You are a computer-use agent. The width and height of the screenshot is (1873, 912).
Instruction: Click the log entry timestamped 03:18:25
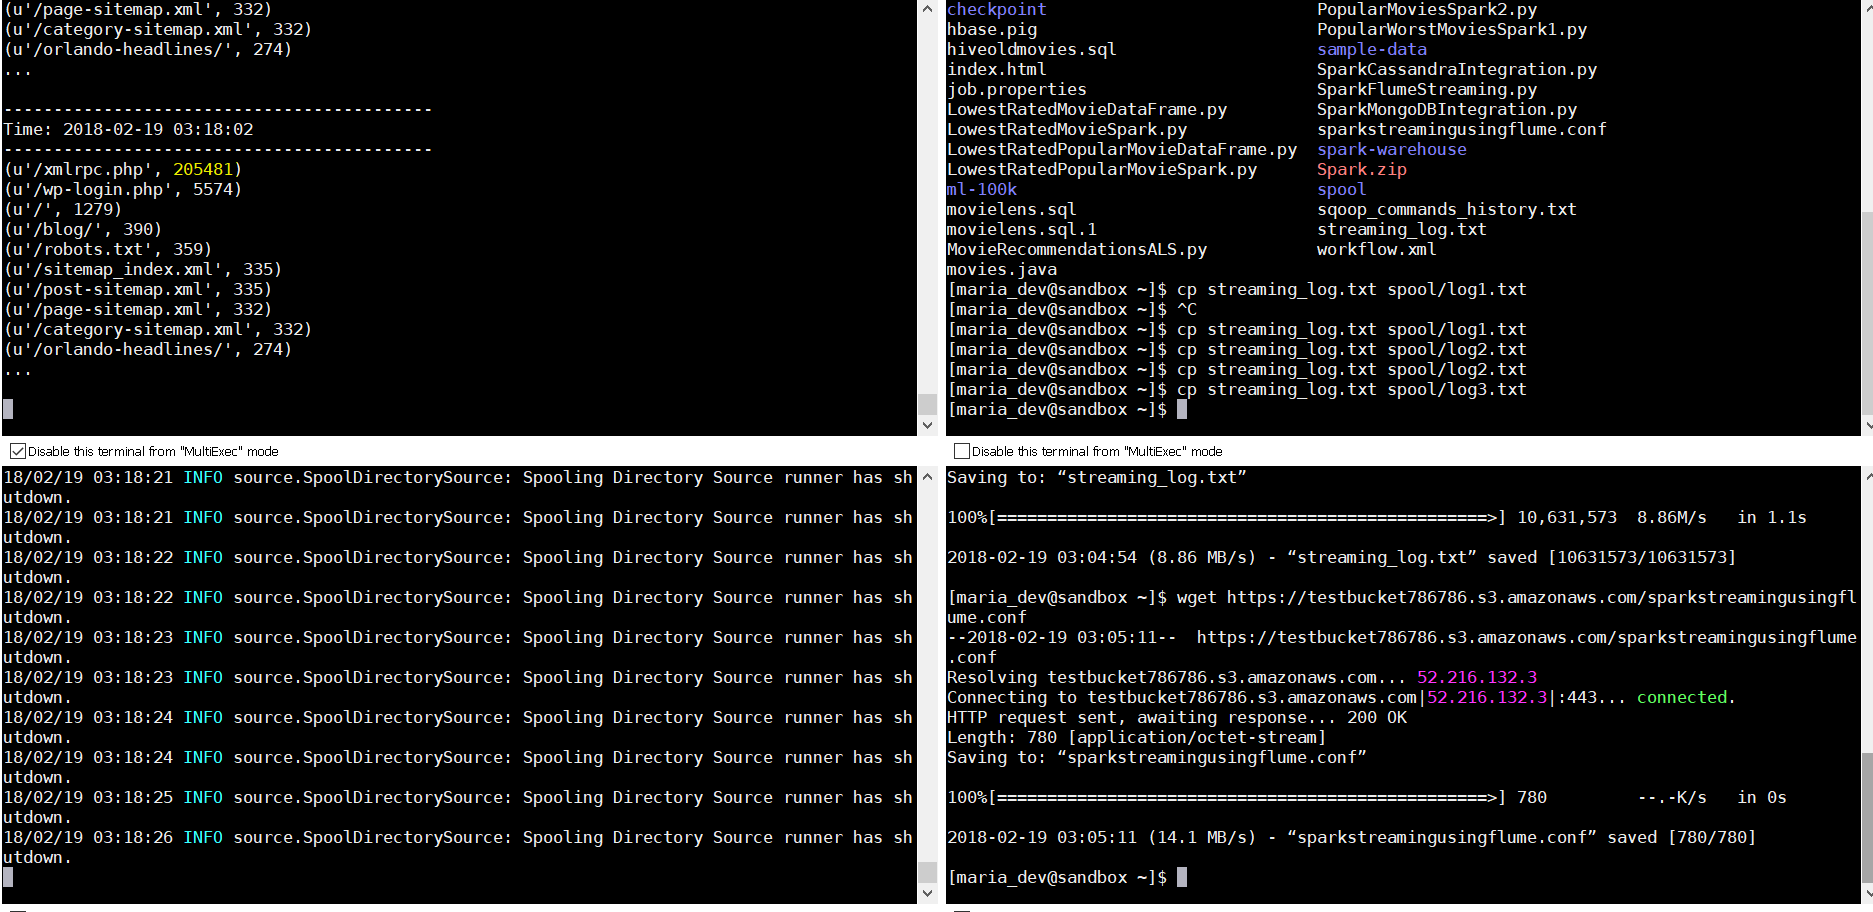[458, 807]
